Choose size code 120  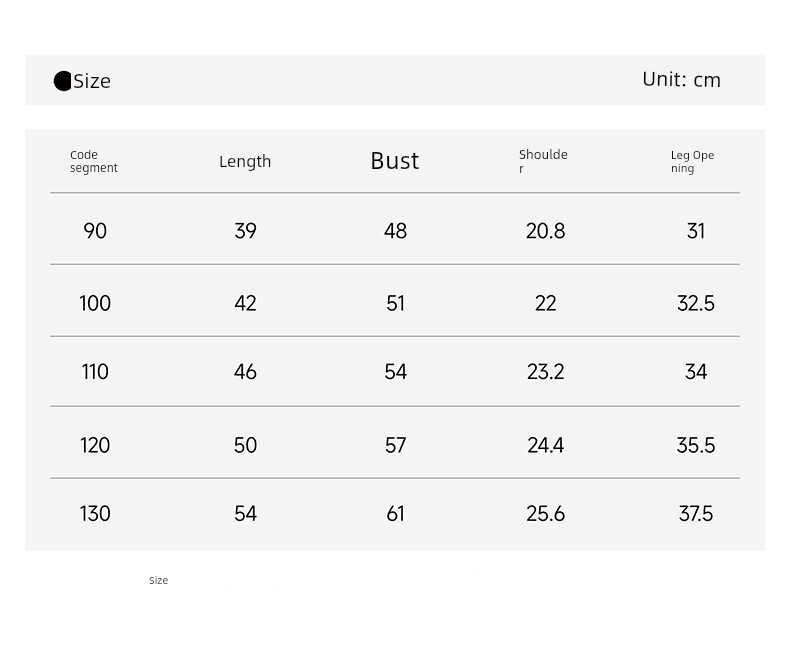tap(95, 445)
